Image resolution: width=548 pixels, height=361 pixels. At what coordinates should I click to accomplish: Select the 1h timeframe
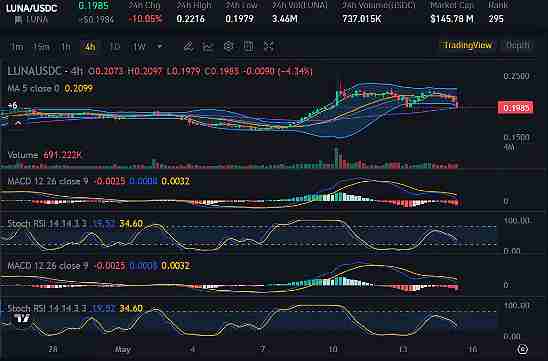[65, 47]
